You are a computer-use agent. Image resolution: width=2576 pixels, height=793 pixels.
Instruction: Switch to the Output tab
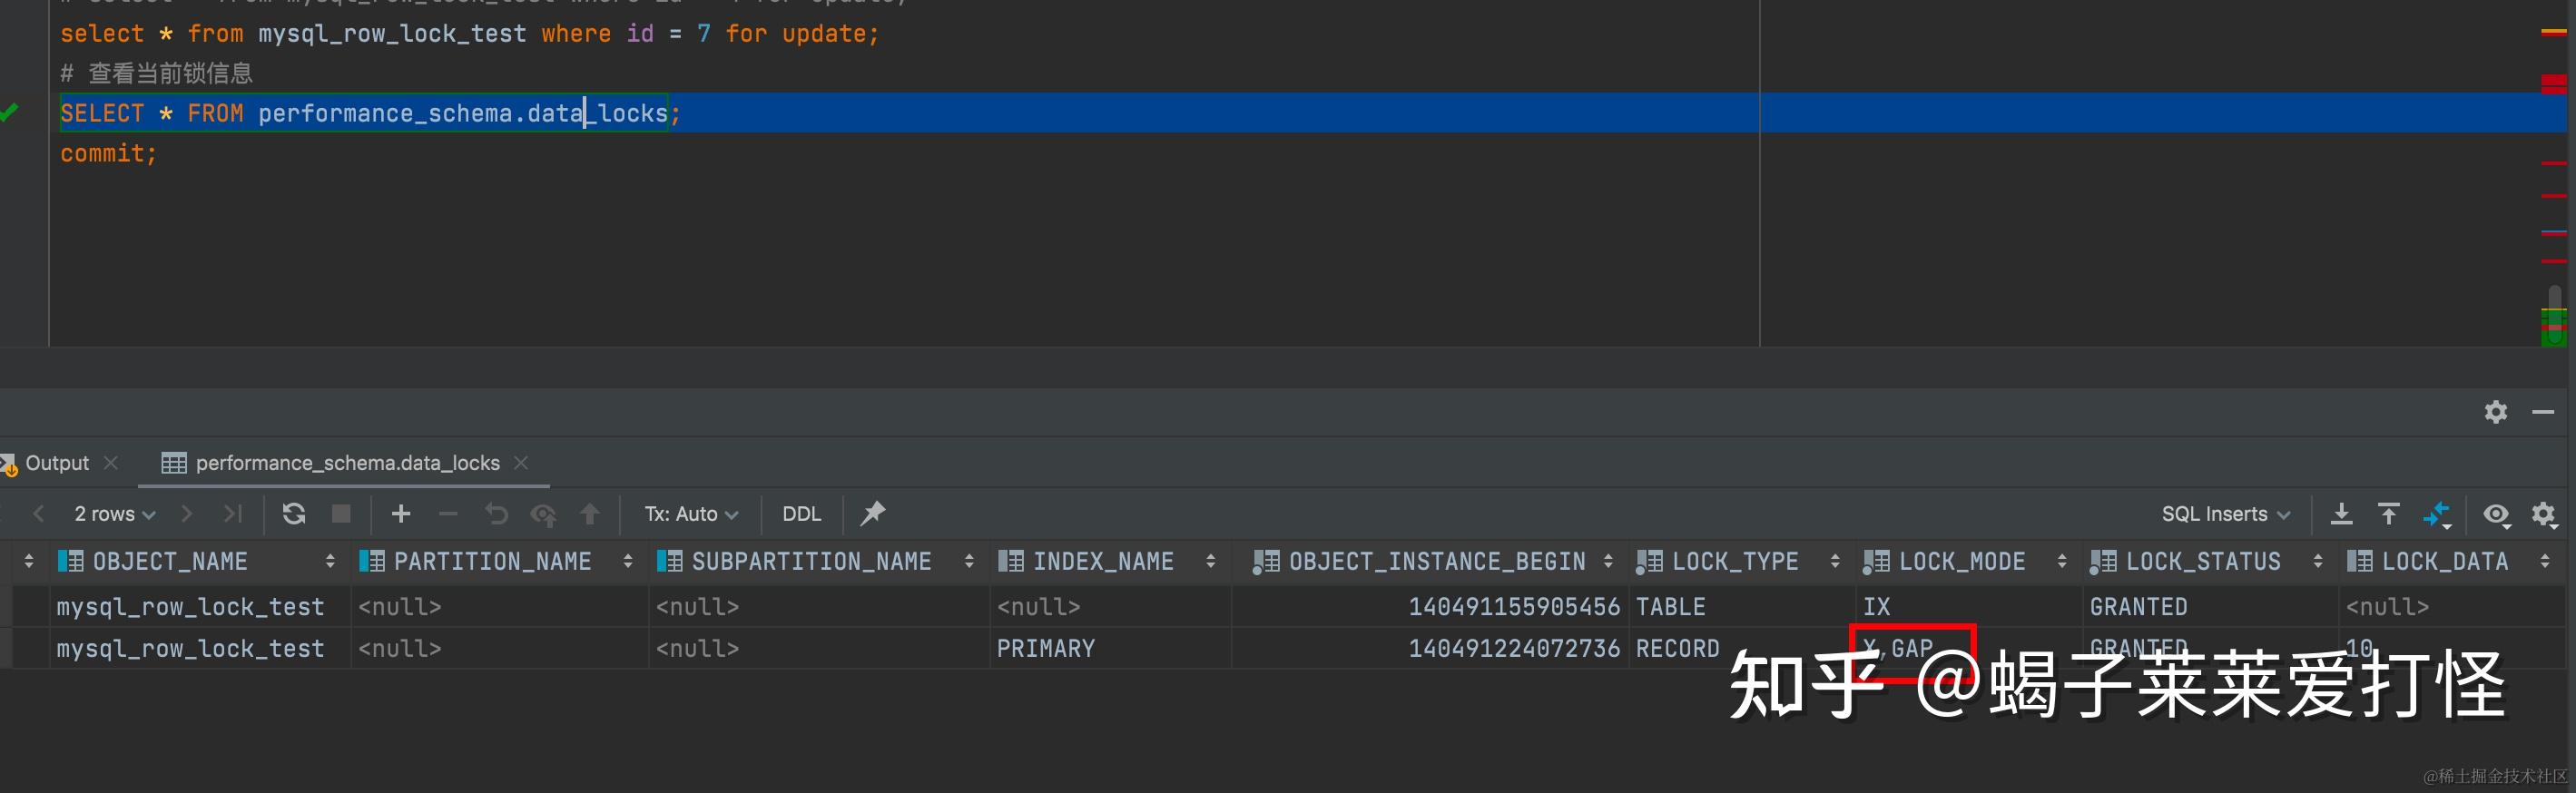pyautogui.click(x=57, y=463)
